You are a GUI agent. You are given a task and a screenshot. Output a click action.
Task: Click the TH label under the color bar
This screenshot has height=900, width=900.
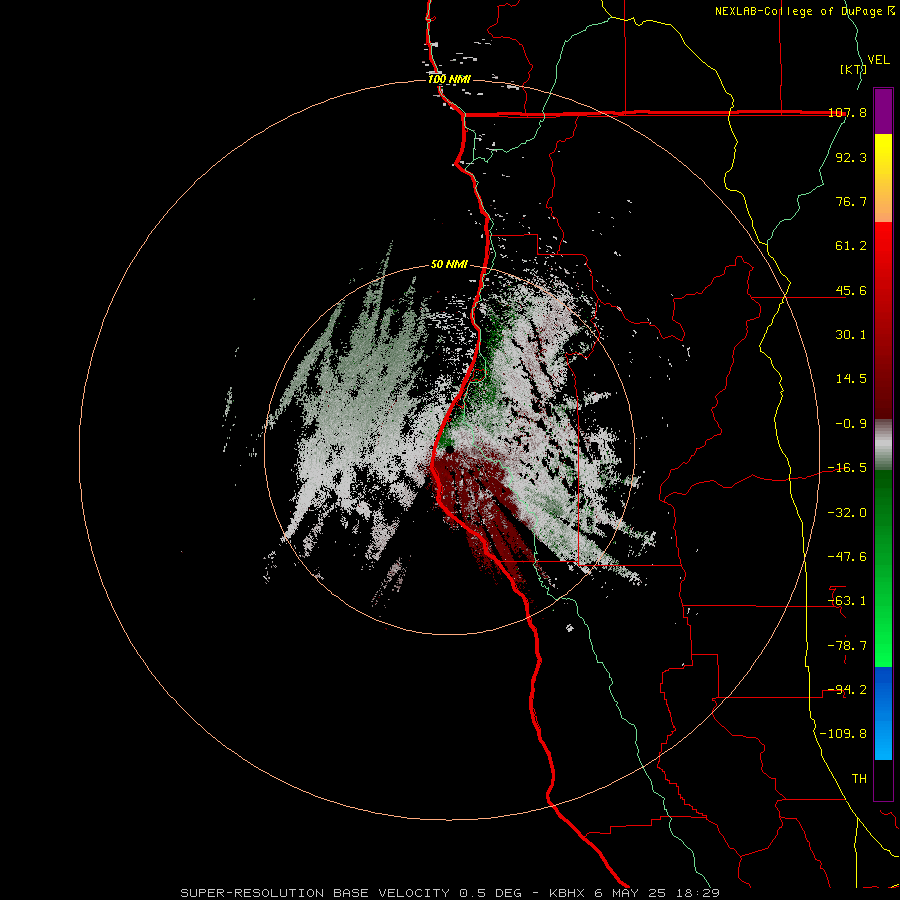click(859, 779)
